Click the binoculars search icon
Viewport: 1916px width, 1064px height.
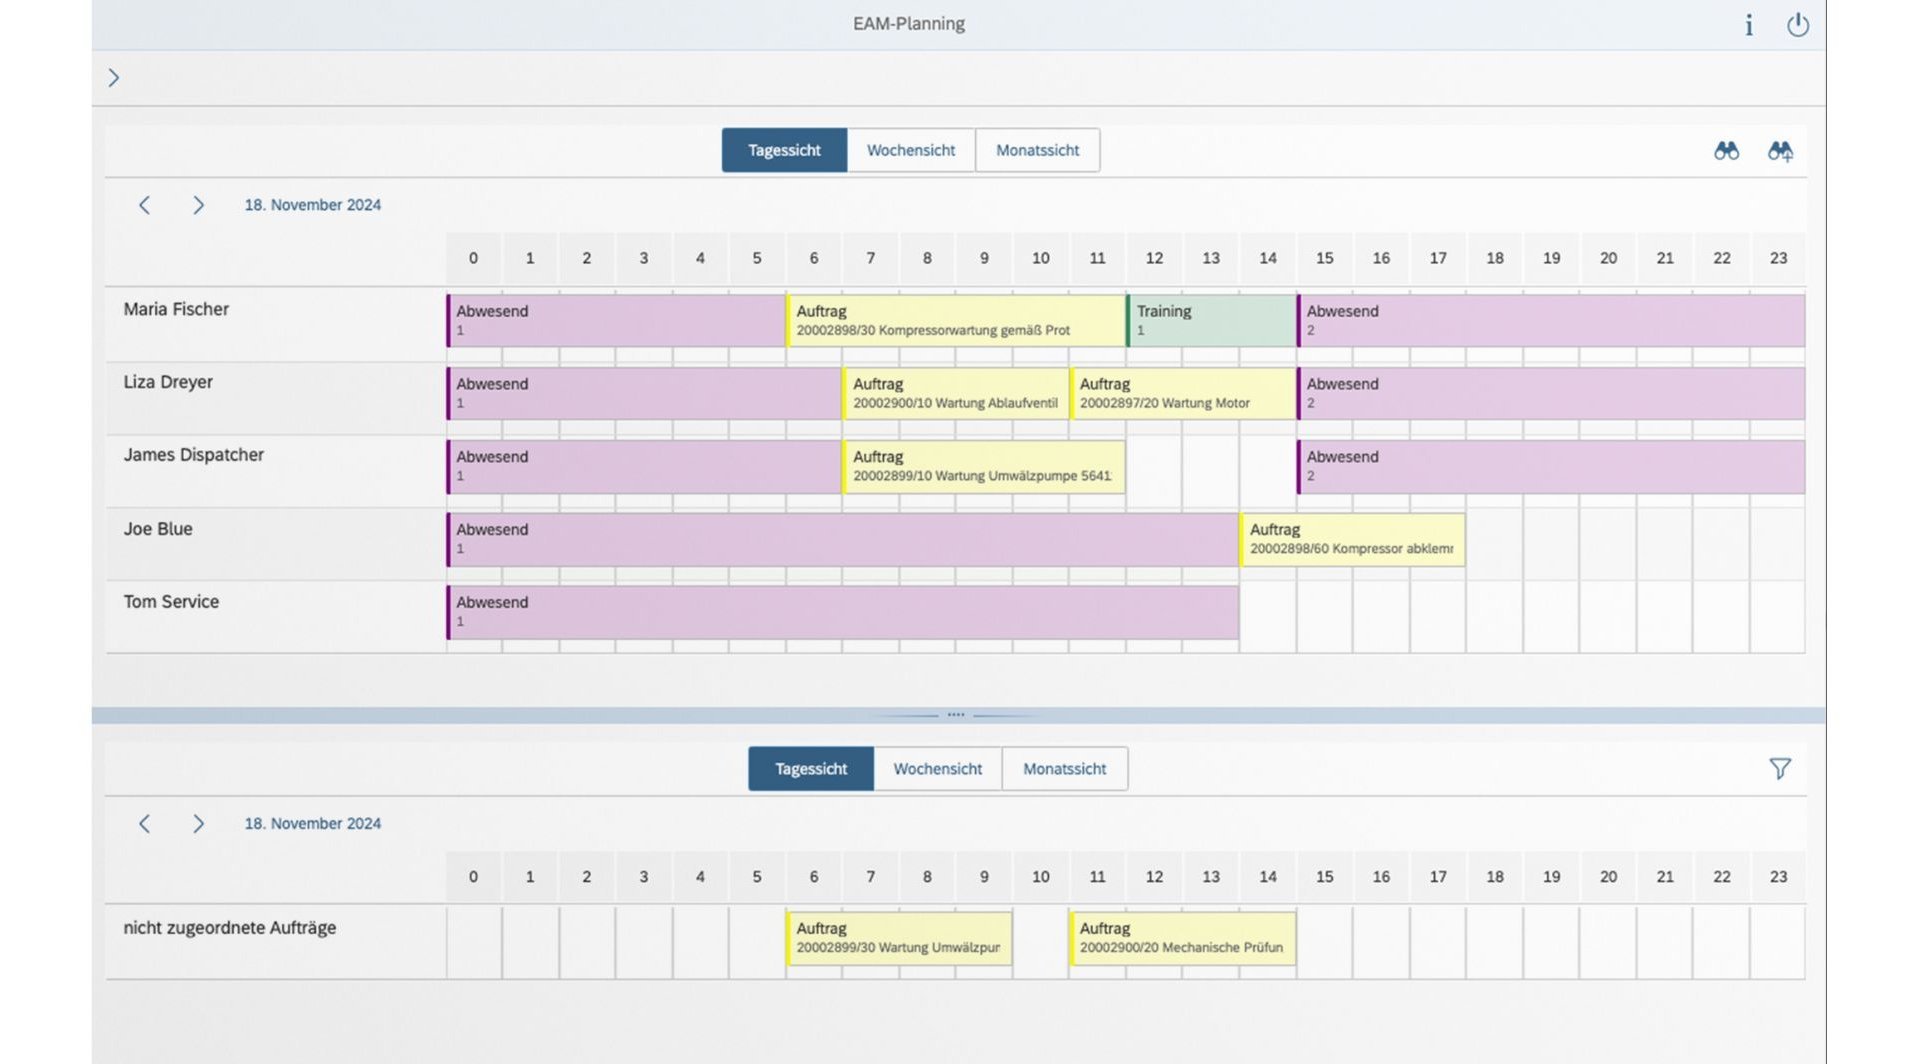[x=1725, y=151]
